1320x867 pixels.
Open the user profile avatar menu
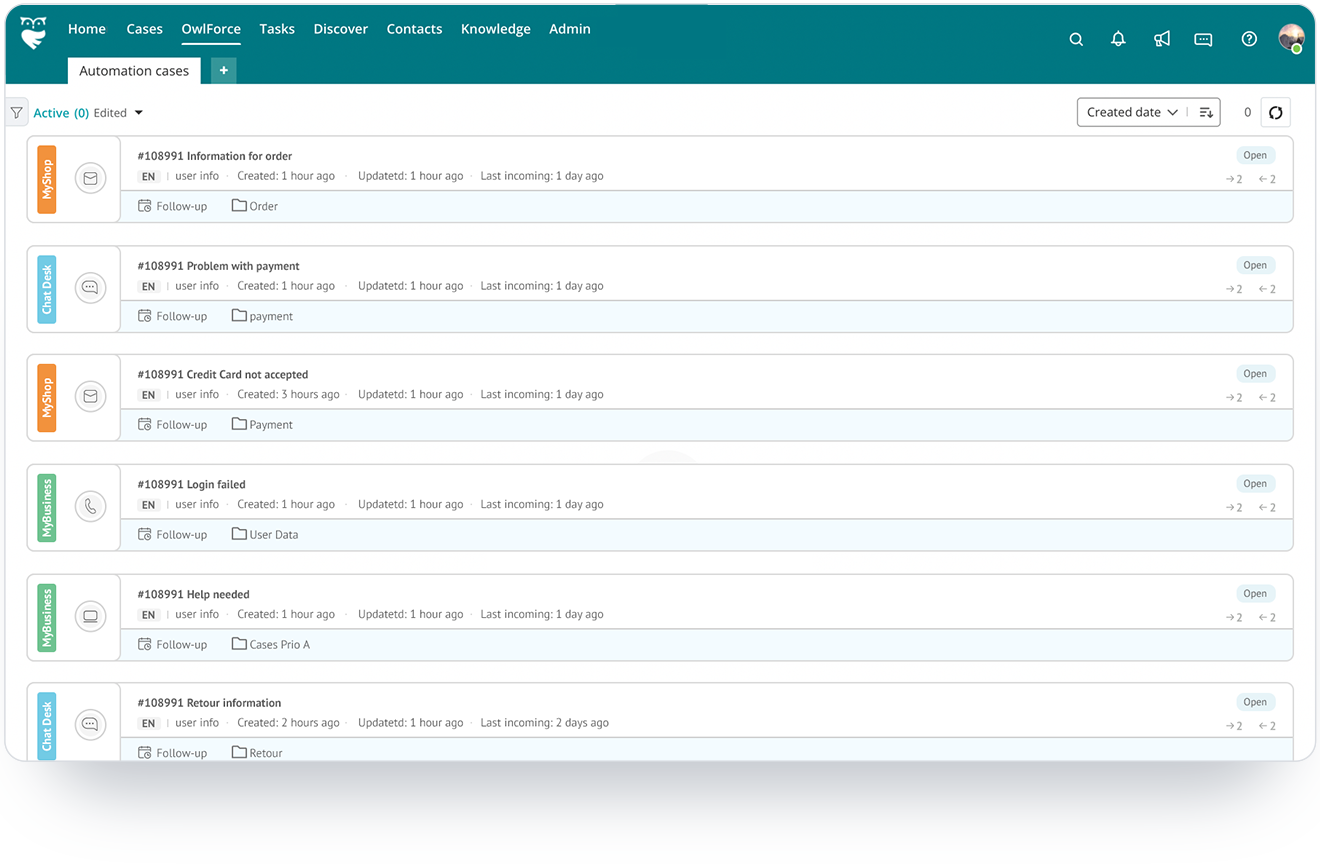tap(1291, 39)
